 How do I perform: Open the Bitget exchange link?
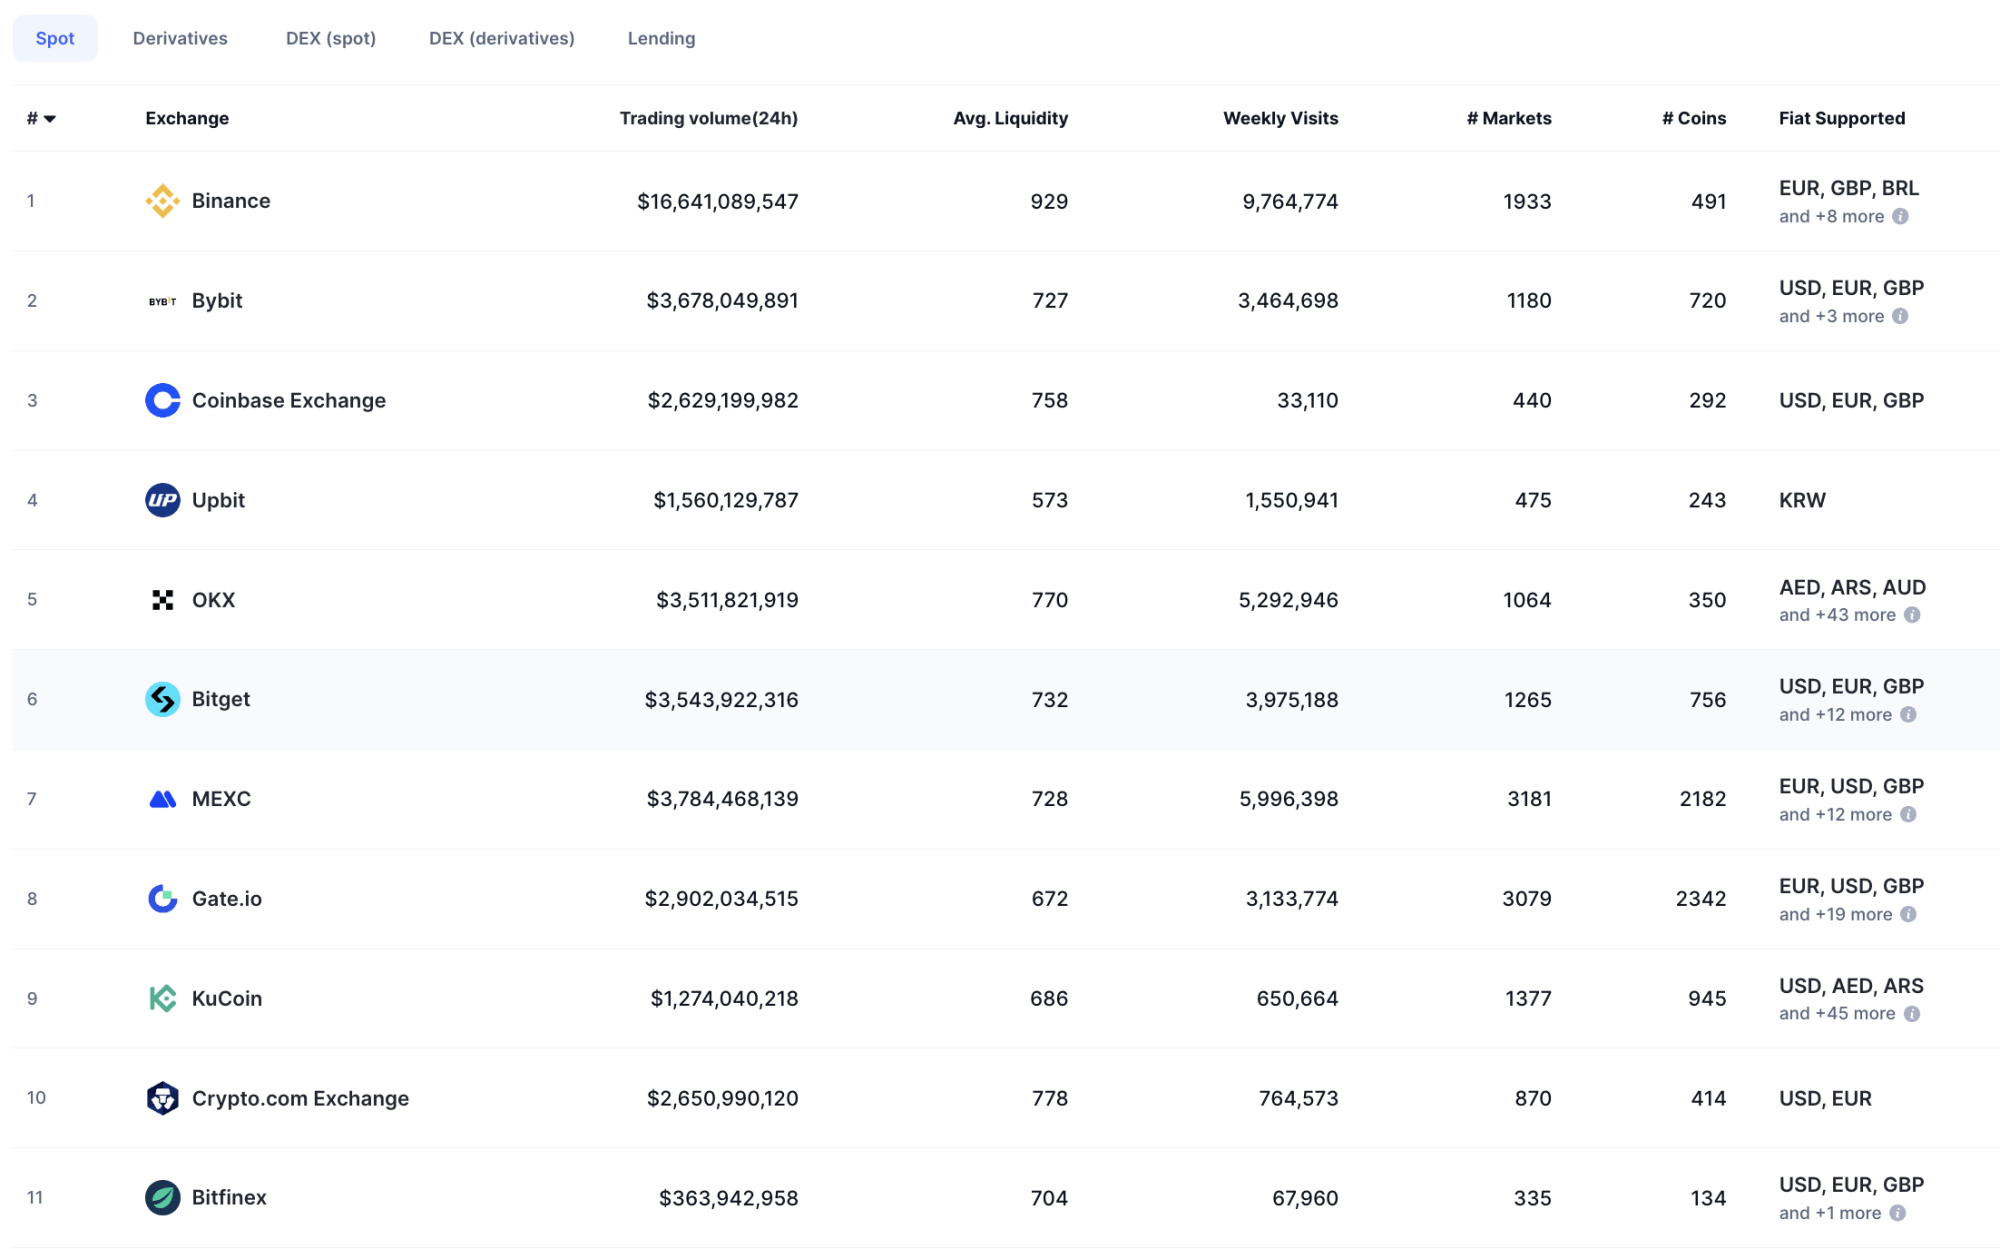[x=221, y=699]
